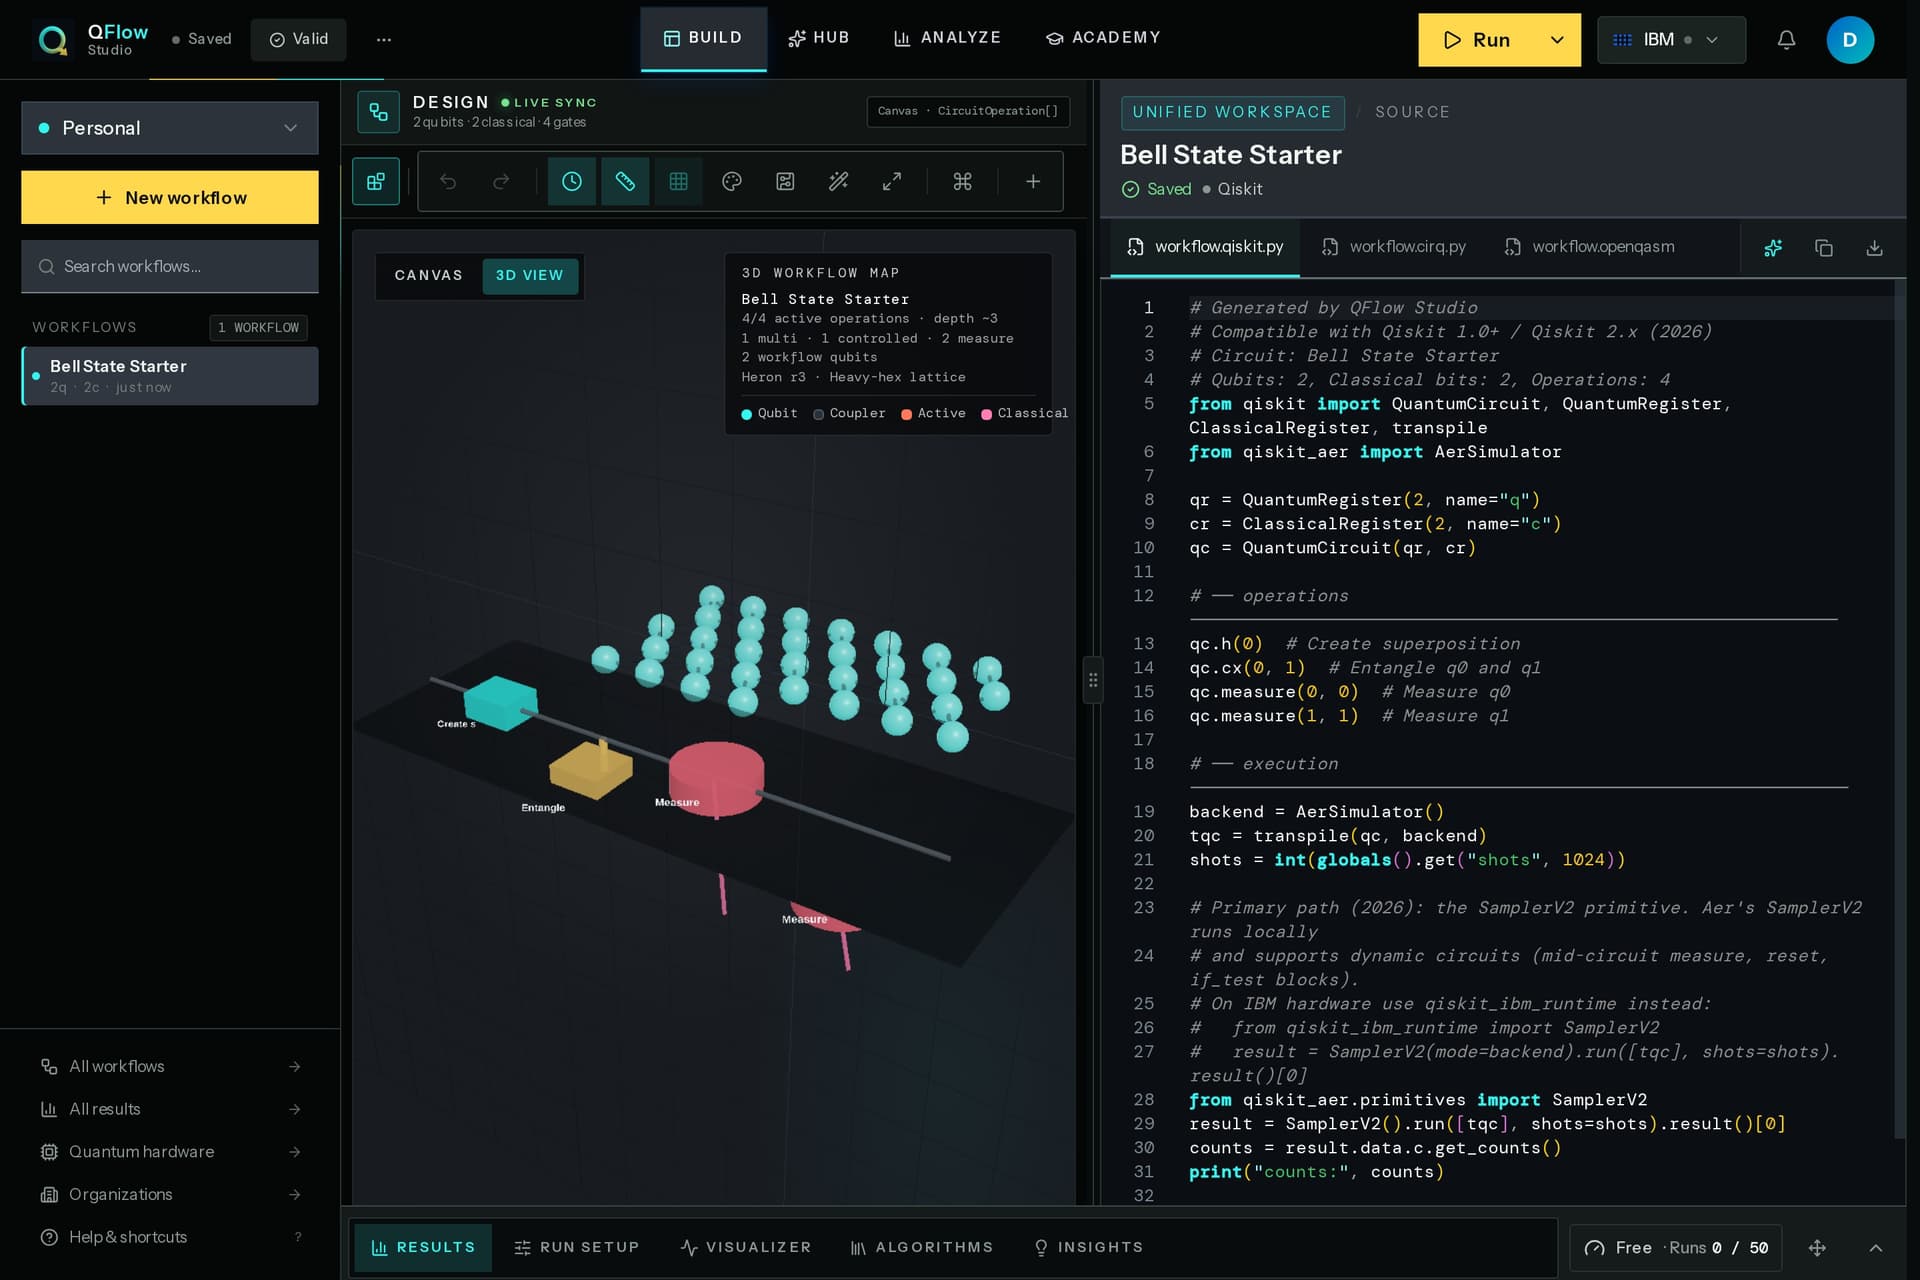The width and height of the screenshot is (1920, 1280).
Task: Toggle the ruler measure tool
Action: 625,181
